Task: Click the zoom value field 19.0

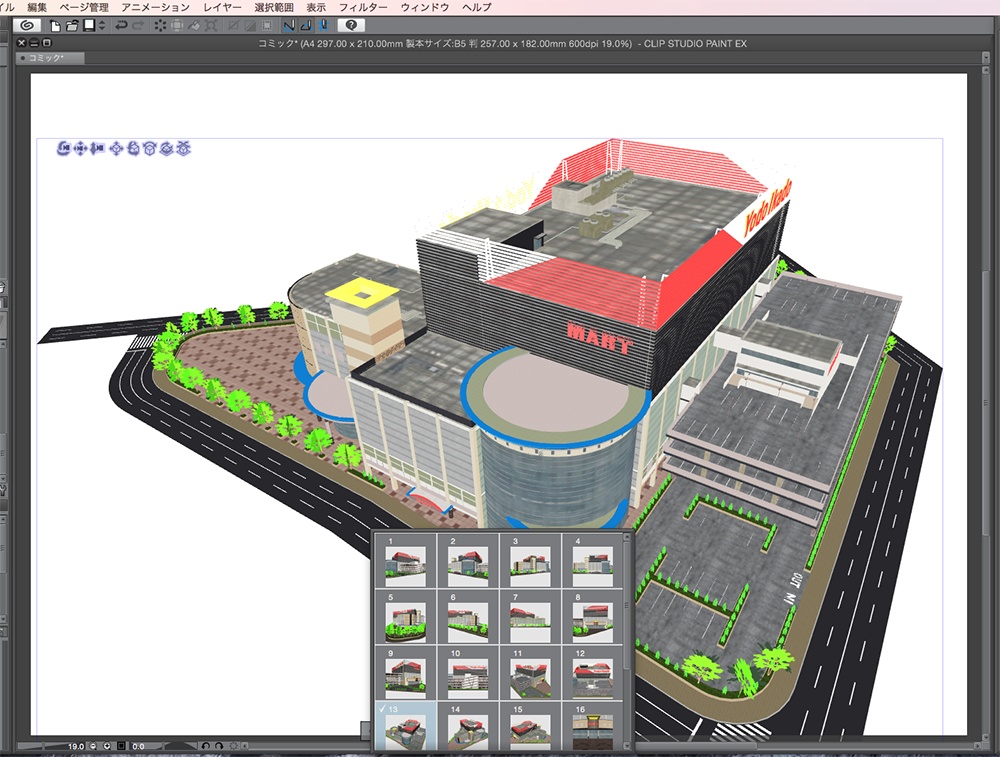Action: pos(76,746)
